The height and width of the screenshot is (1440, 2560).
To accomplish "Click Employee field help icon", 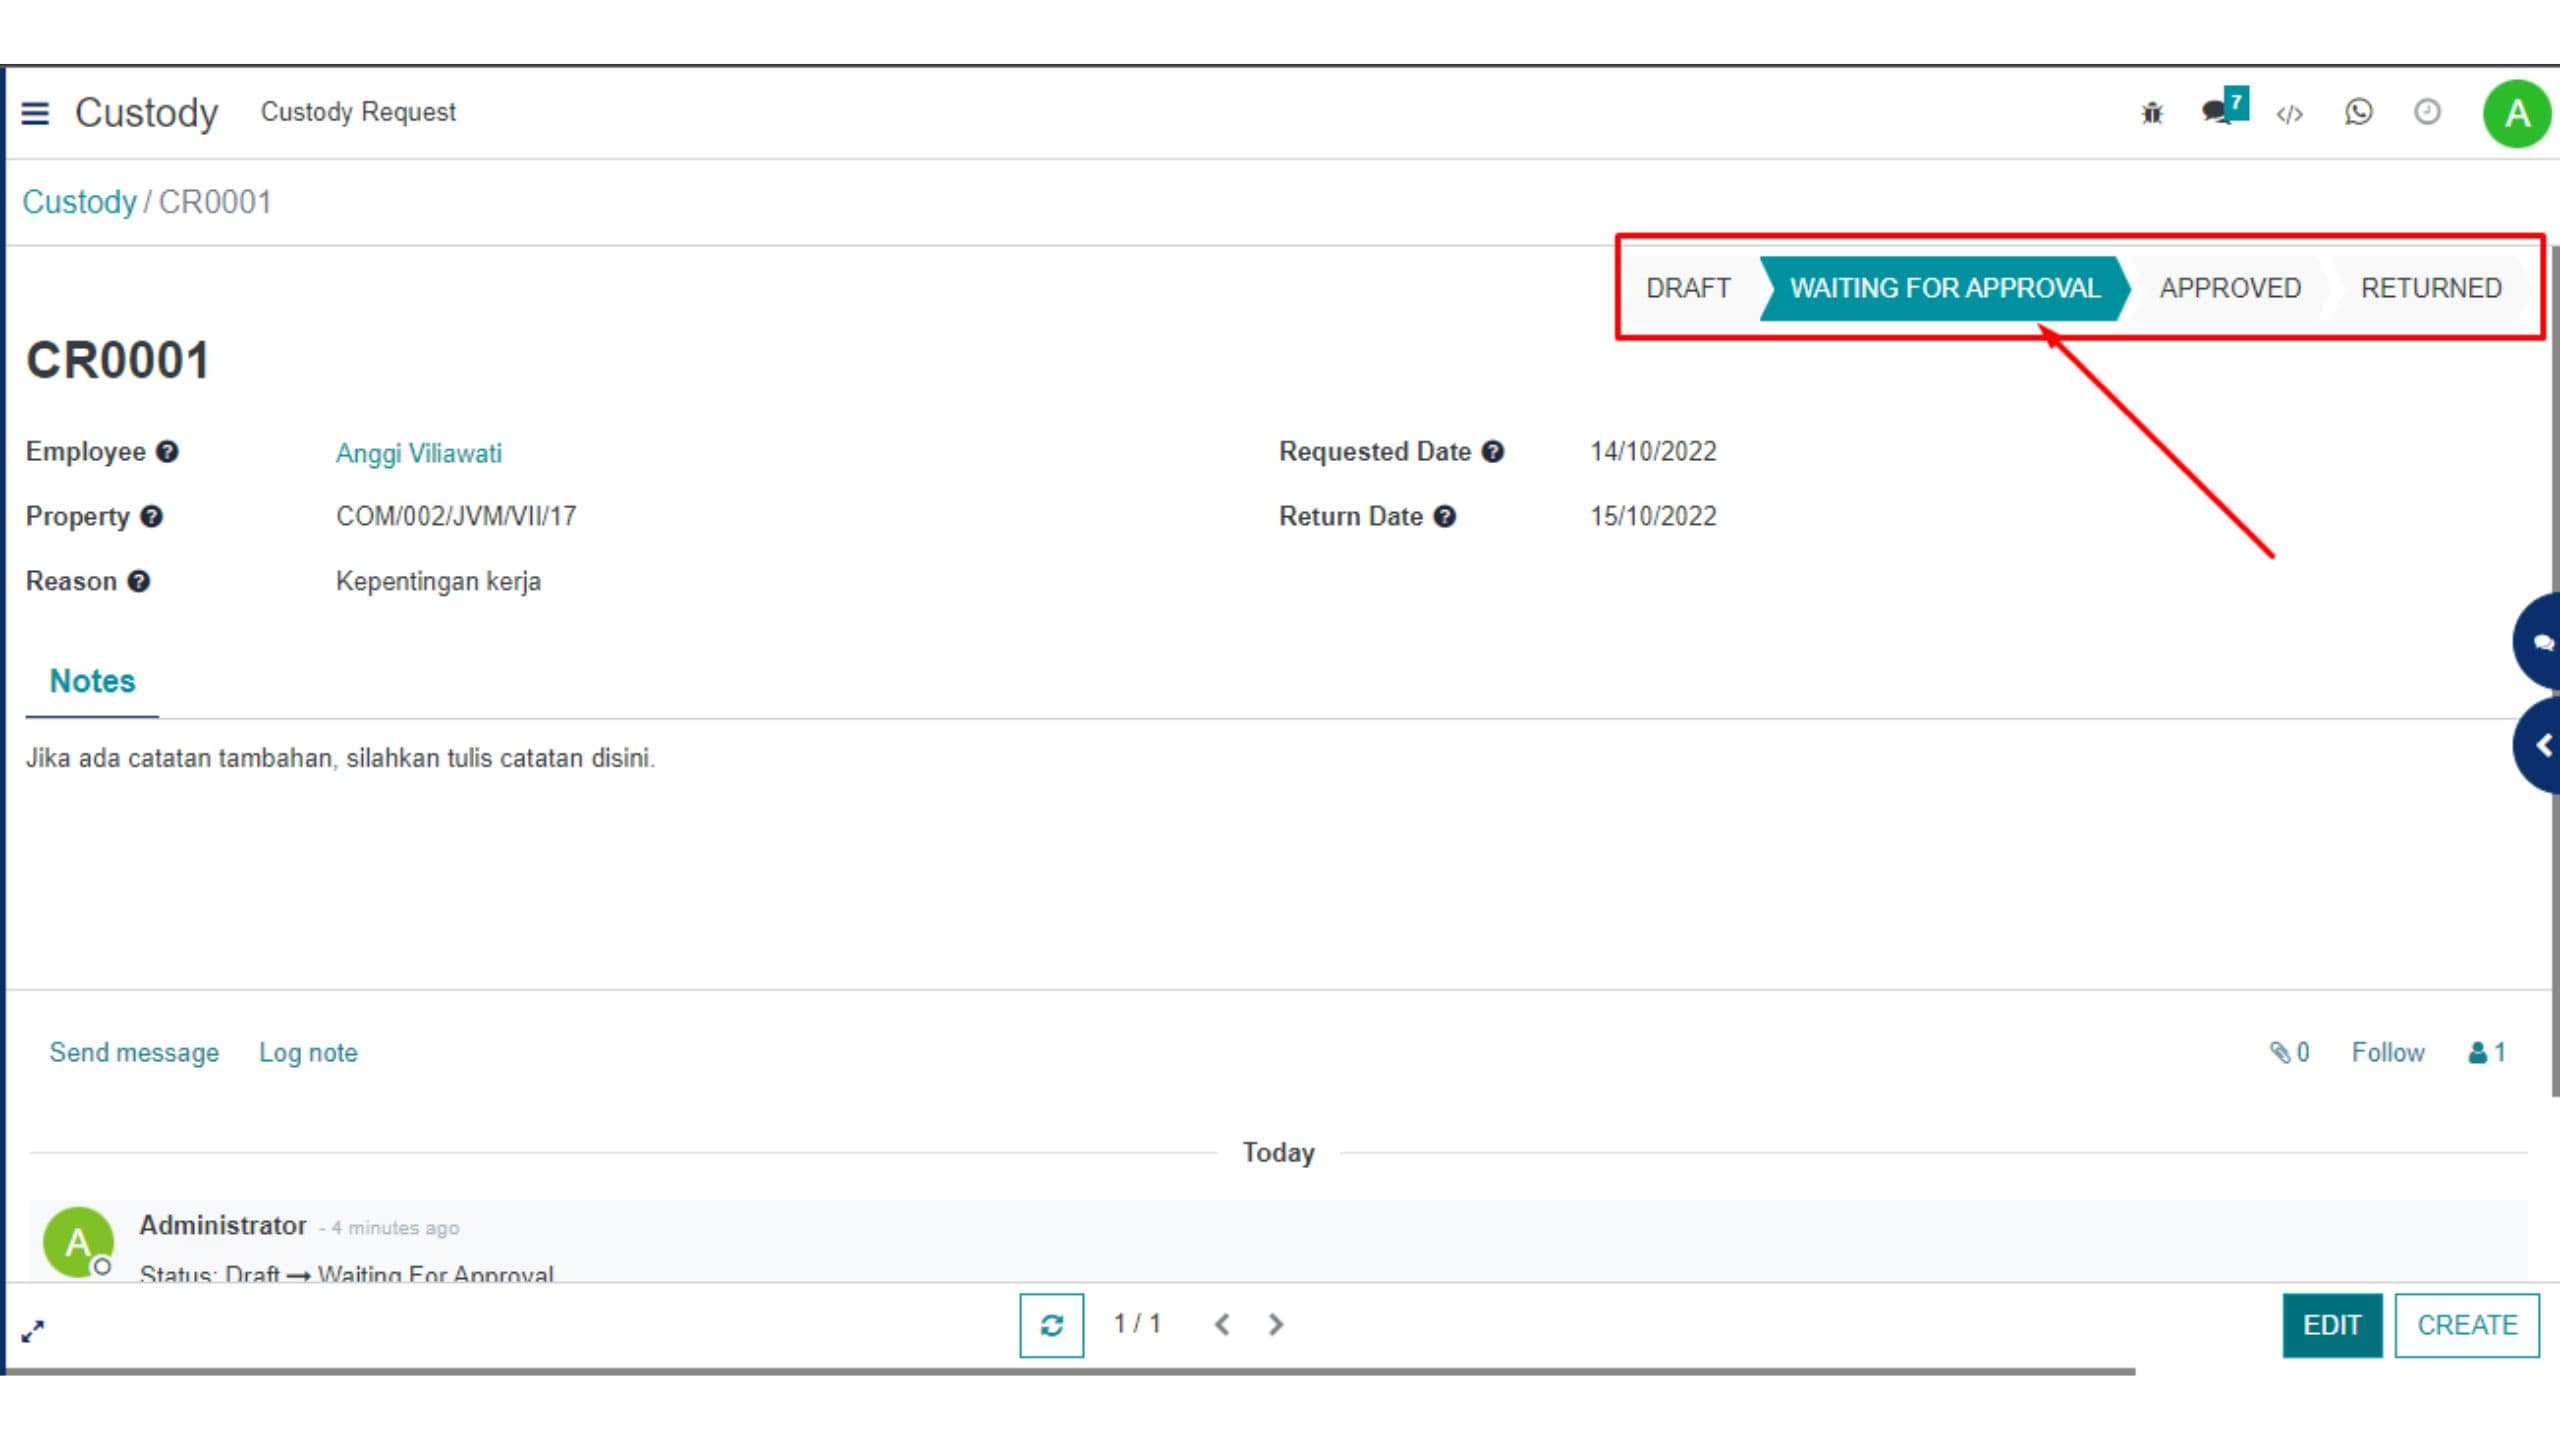I will (168, 452).
